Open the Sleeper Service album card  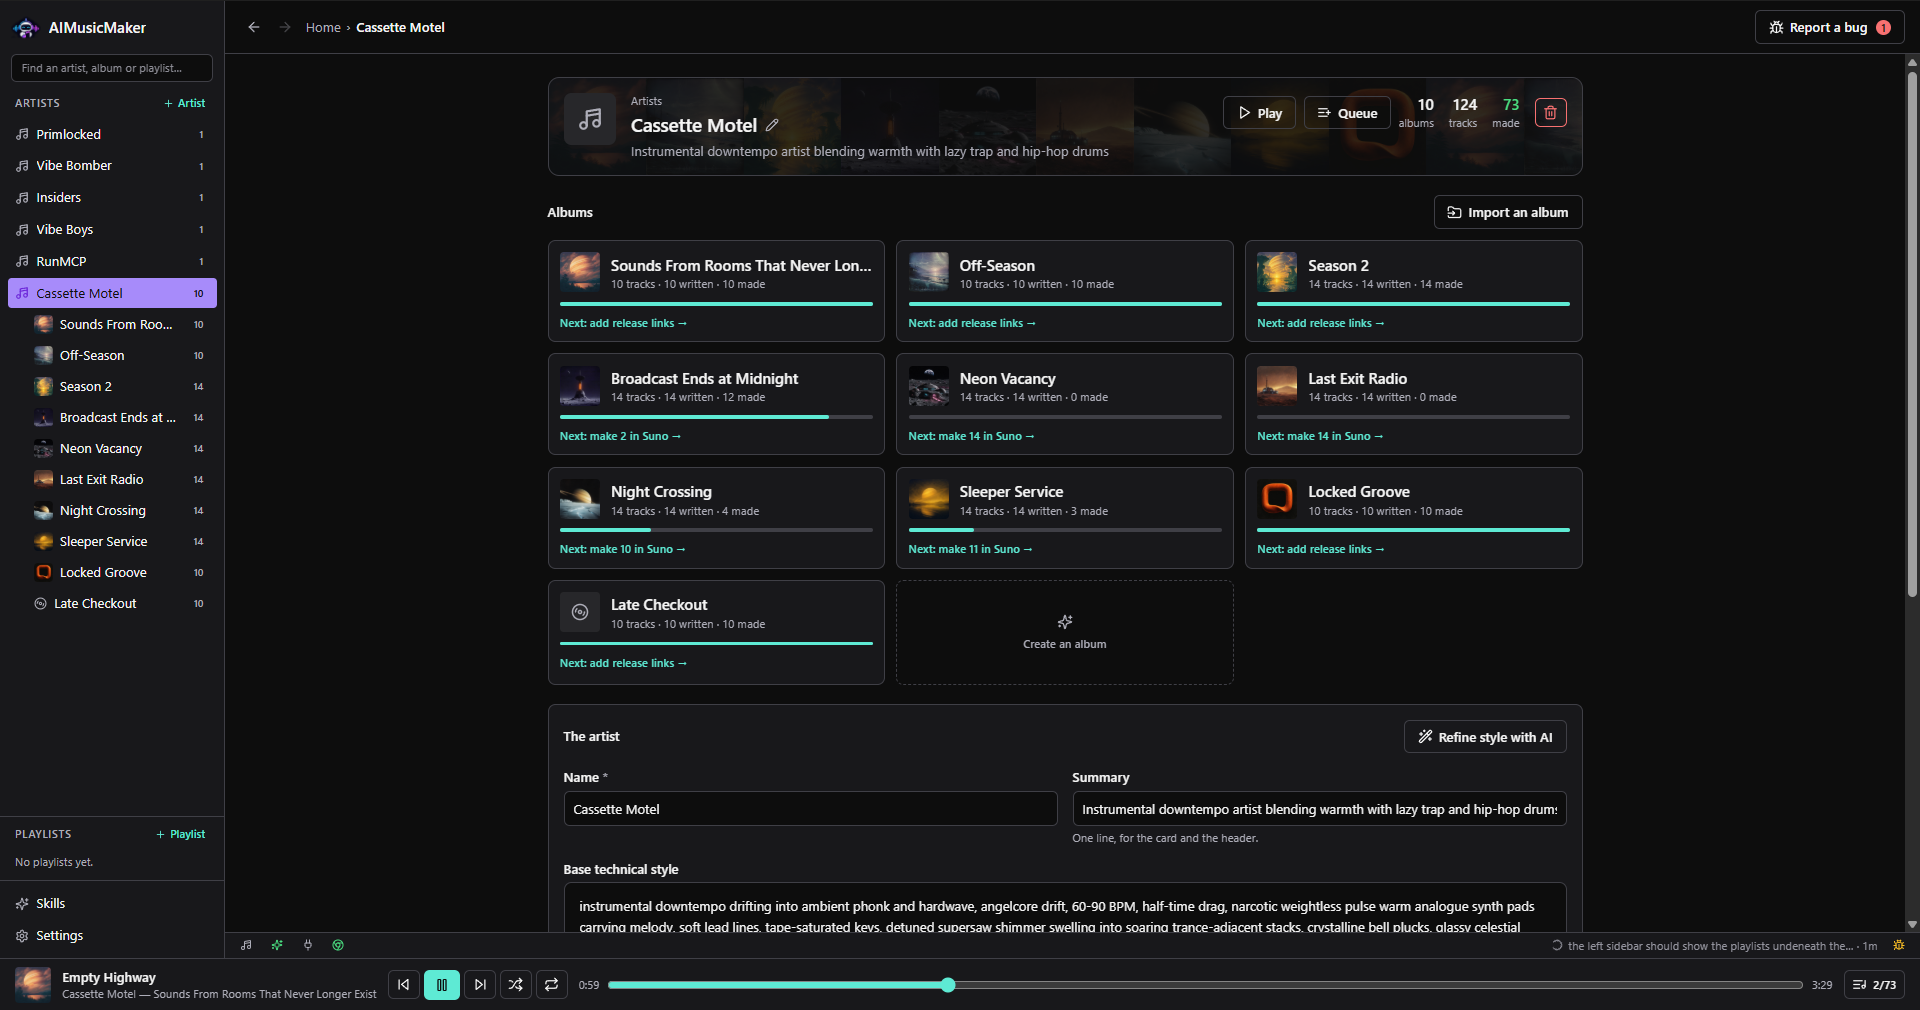pos(1064,518)
